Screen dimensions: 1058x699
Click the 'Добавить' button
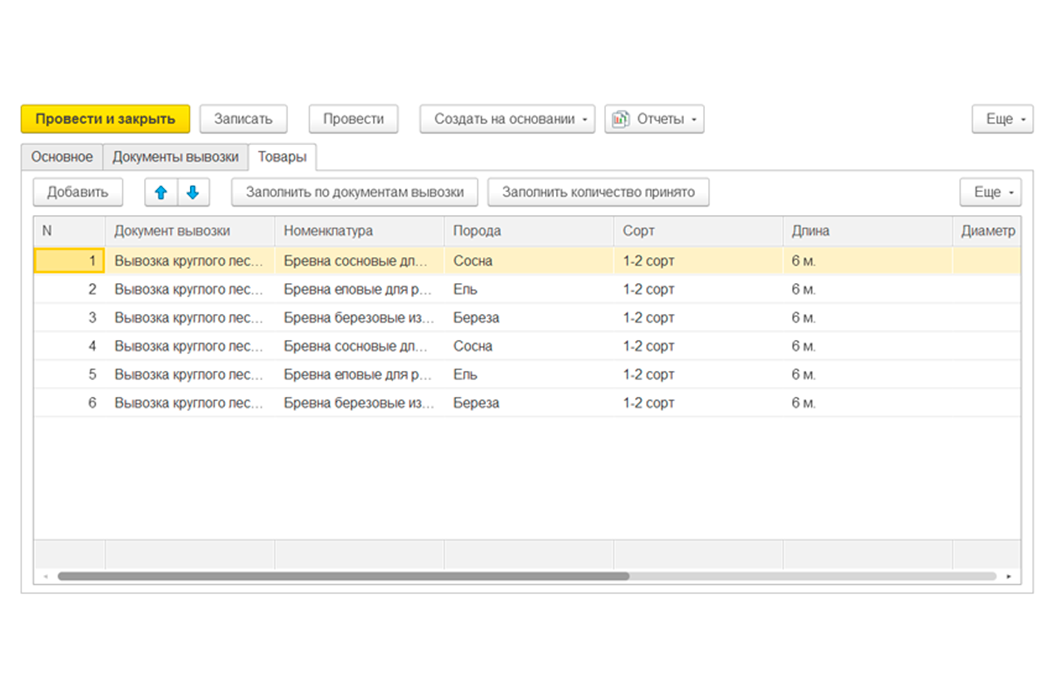78,192
